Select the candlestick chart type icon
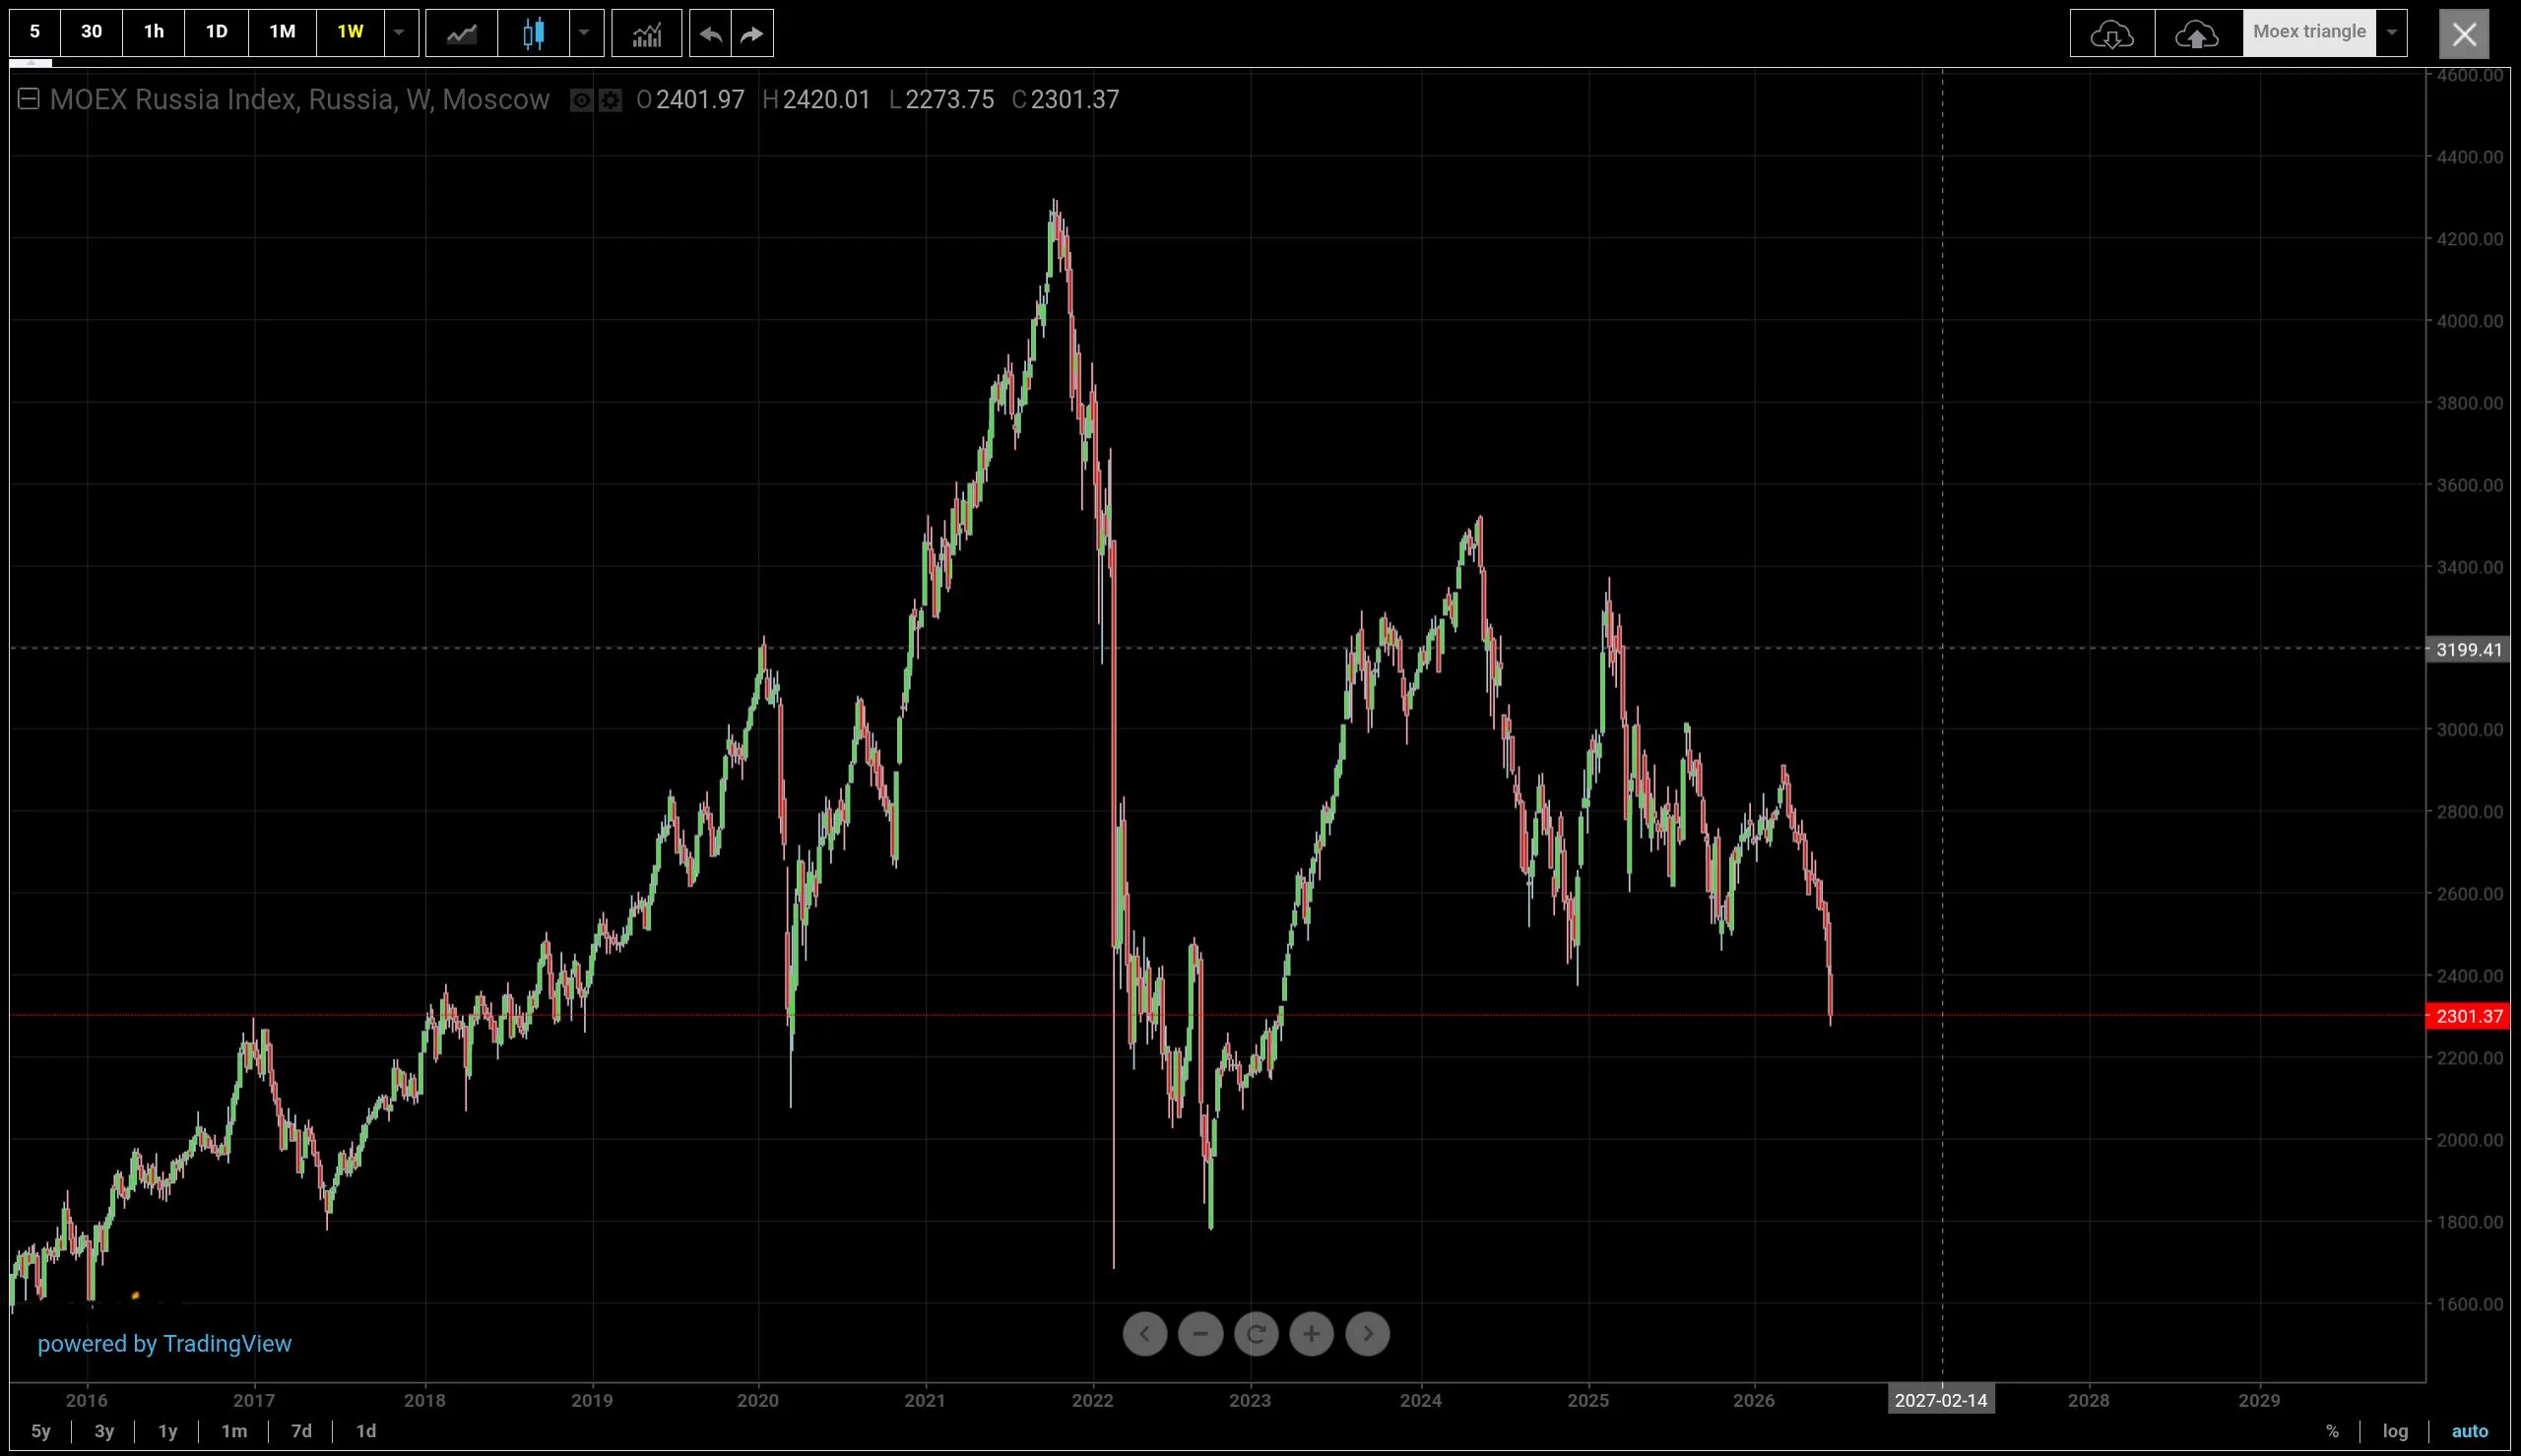The height and width of the screenshot is (1456, 2521). 533,34
